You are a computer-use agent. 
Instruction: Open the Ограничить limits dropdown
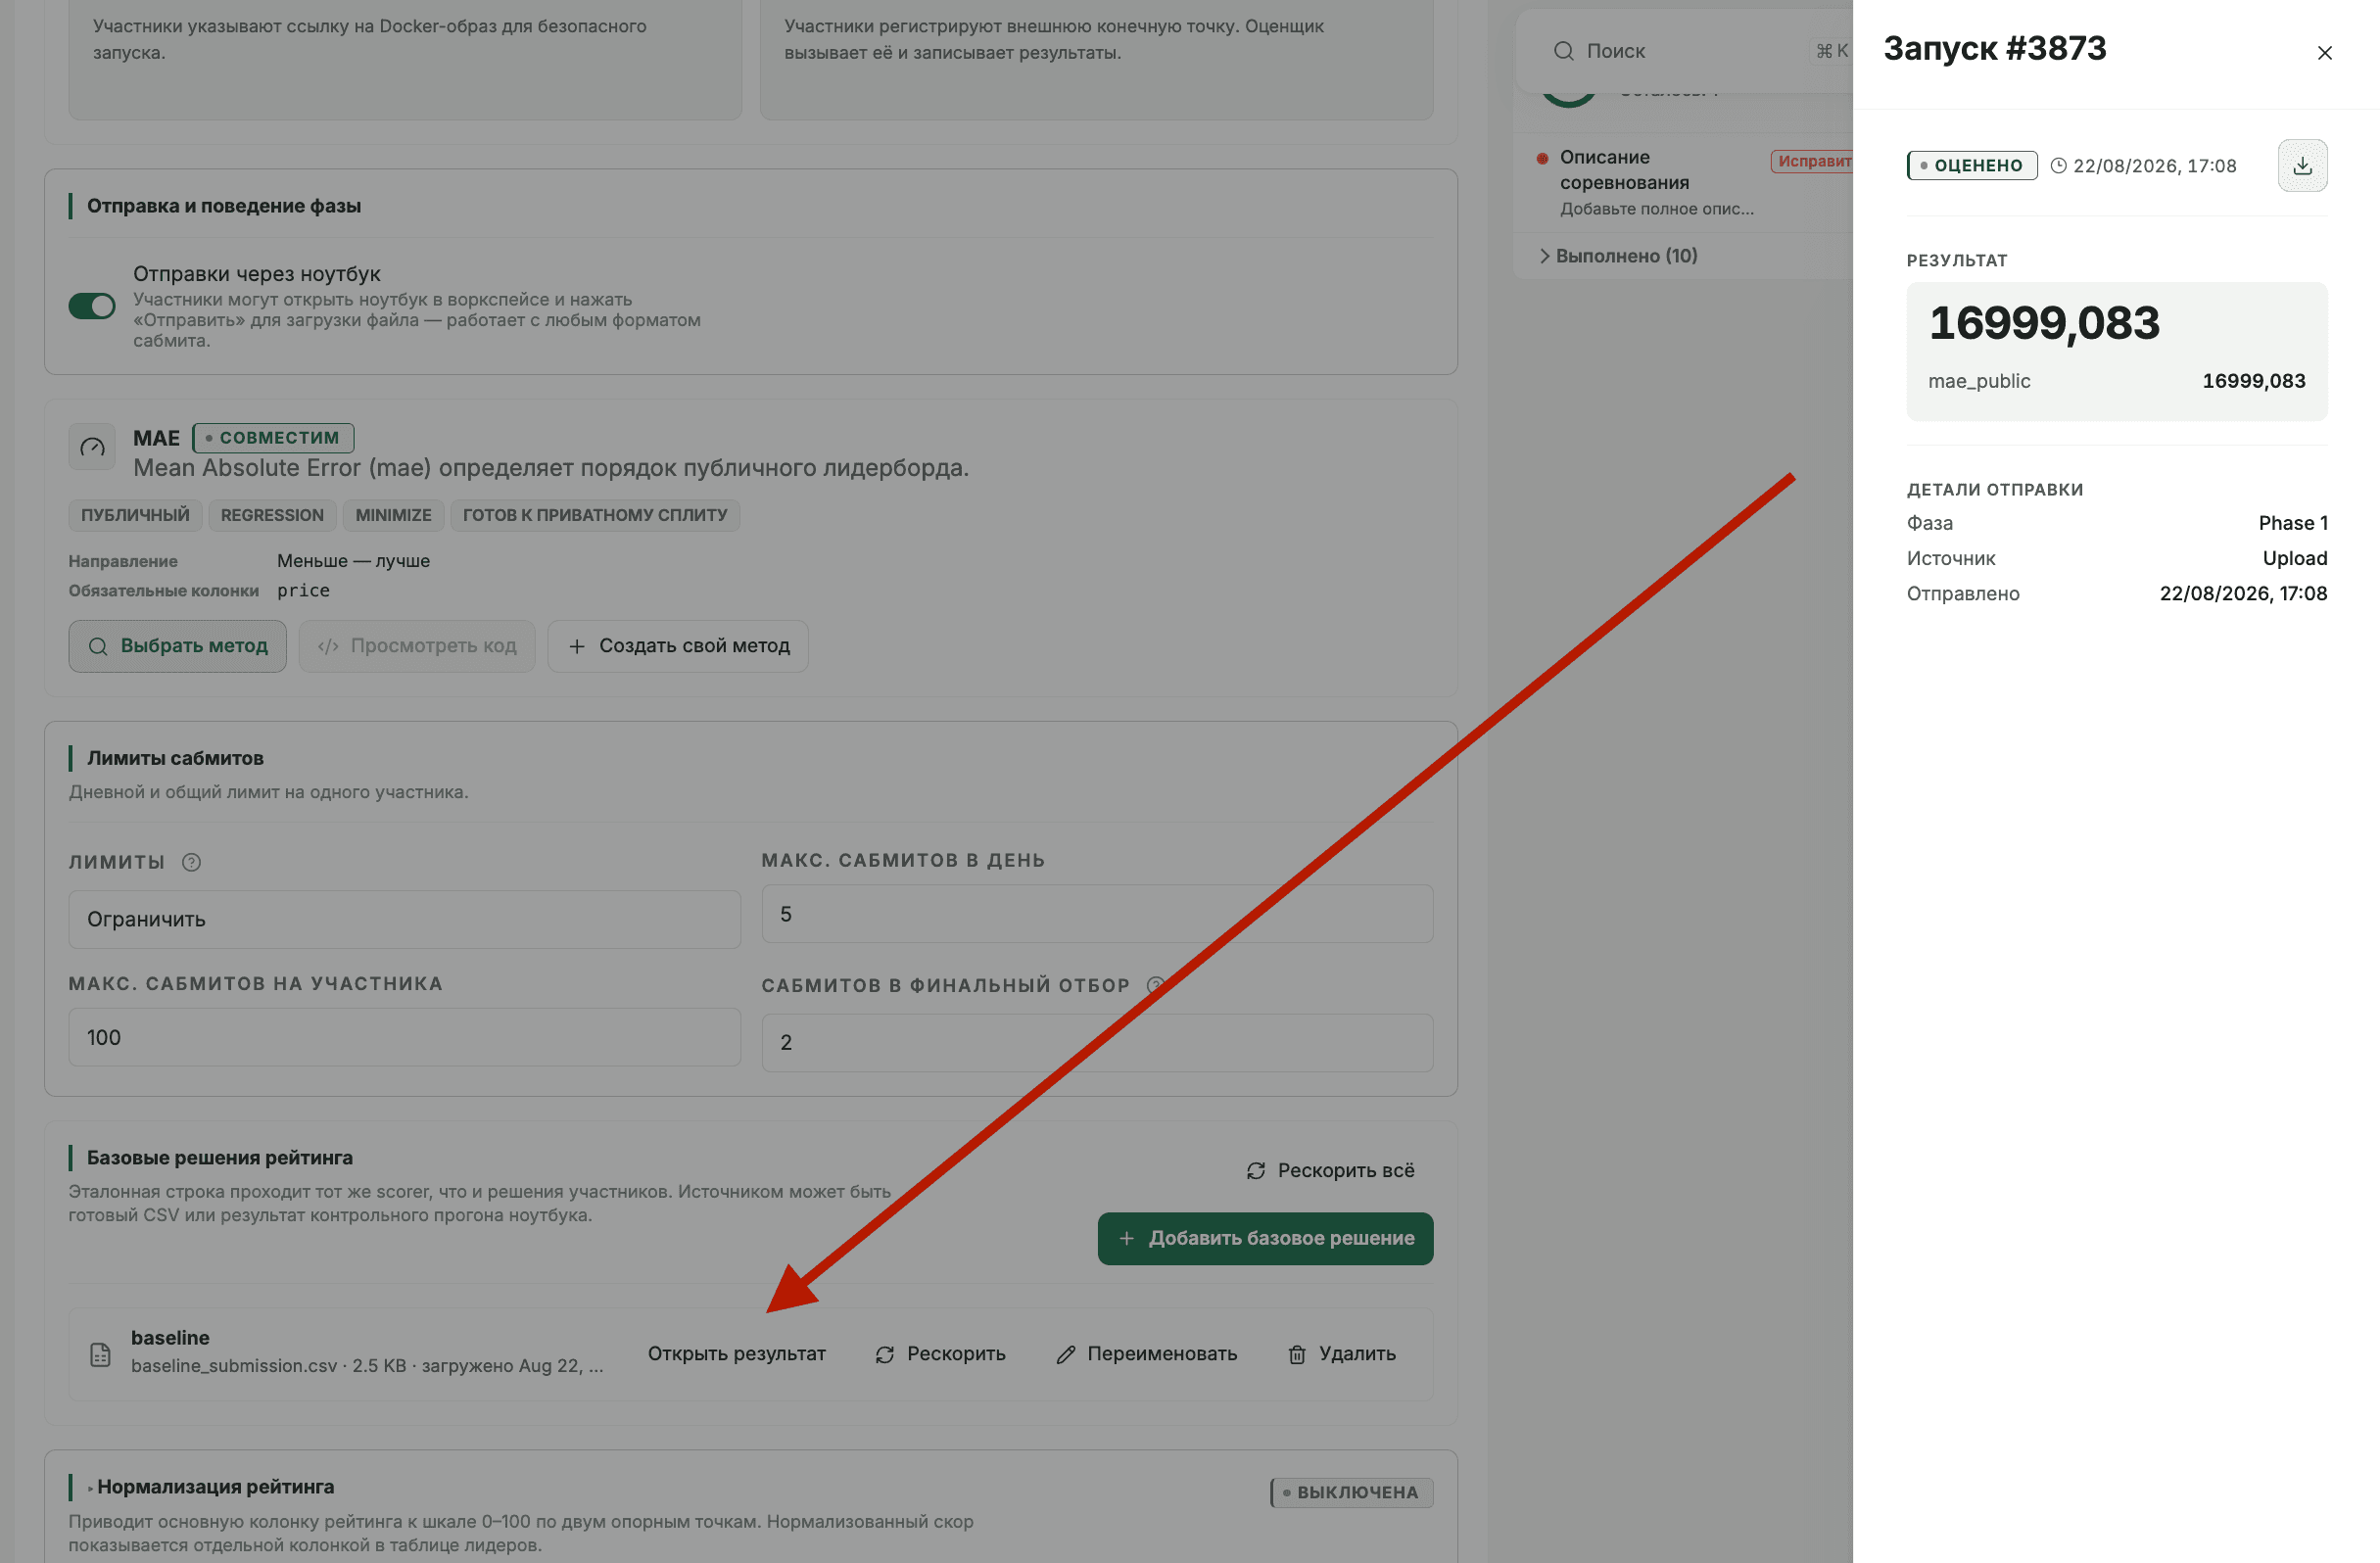click(404, 919)
